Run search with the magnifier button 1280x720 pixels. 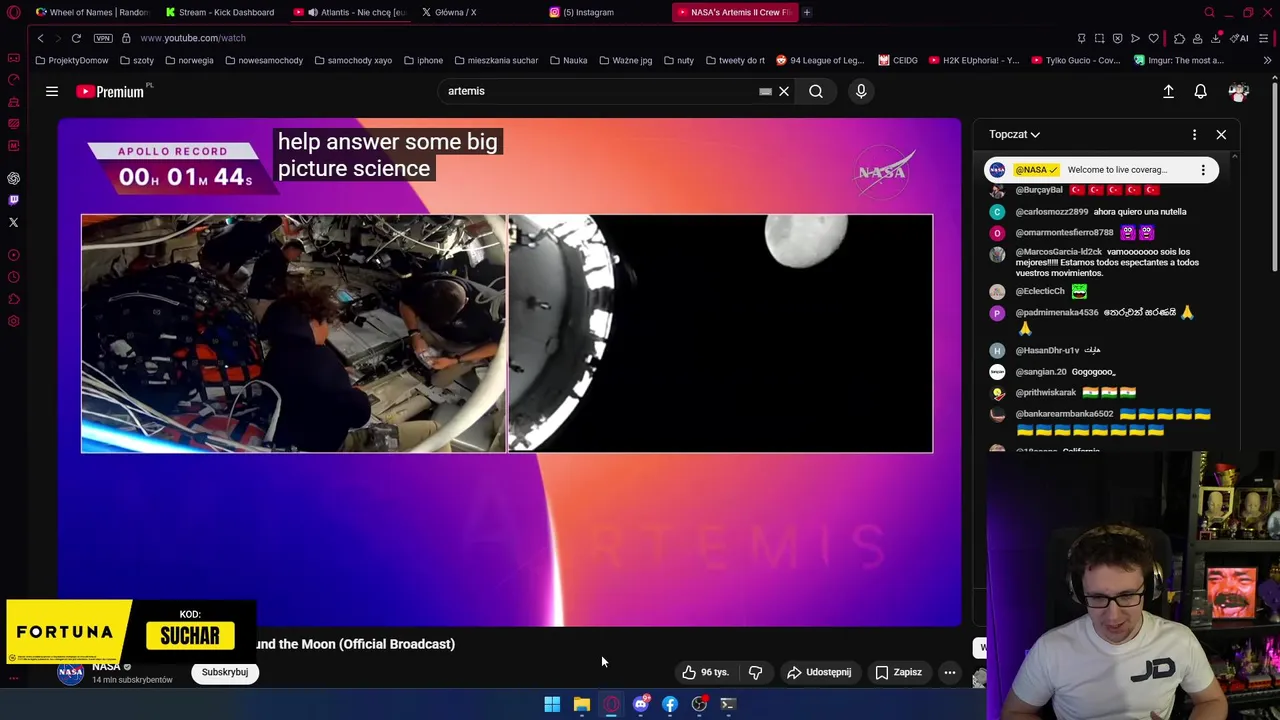click(x=816, y=91)
